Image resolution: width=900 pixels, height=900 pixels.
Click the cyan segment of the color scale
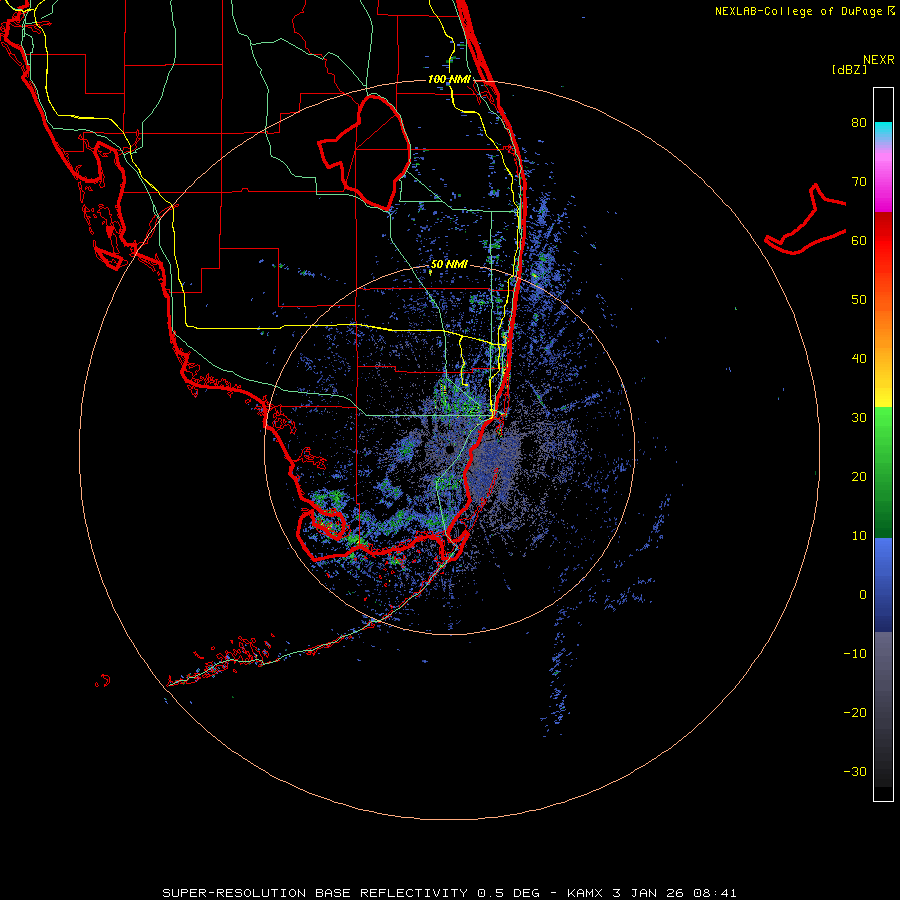[x=883, y=131]
